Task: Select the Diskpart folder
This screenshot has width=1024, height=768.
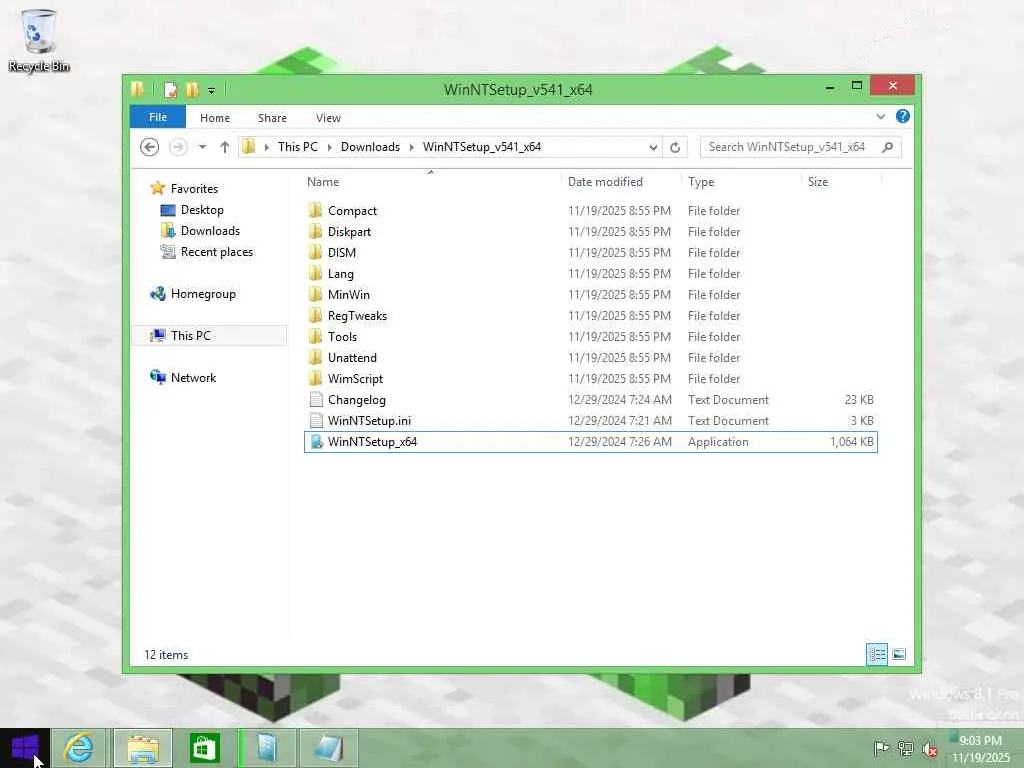Action: 590,231
